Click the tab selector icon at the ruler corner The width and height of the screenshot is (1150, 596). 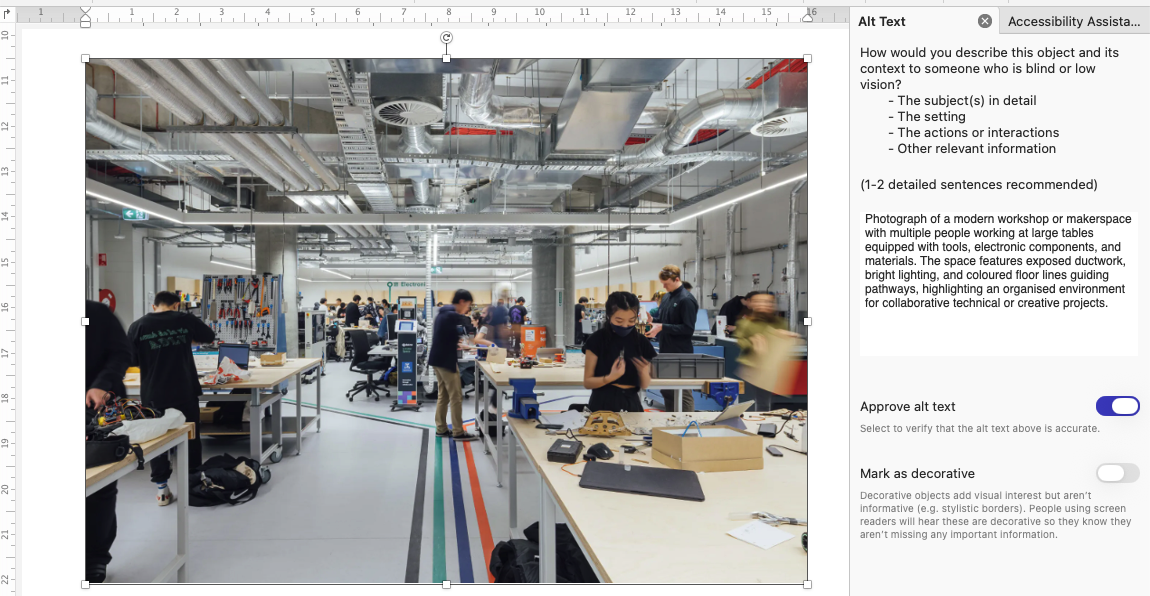[7, 13]
